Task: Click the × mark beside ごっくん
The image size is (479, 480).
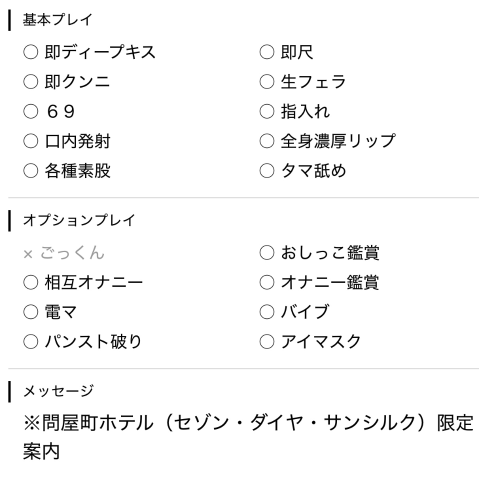Action: point(28,255)
